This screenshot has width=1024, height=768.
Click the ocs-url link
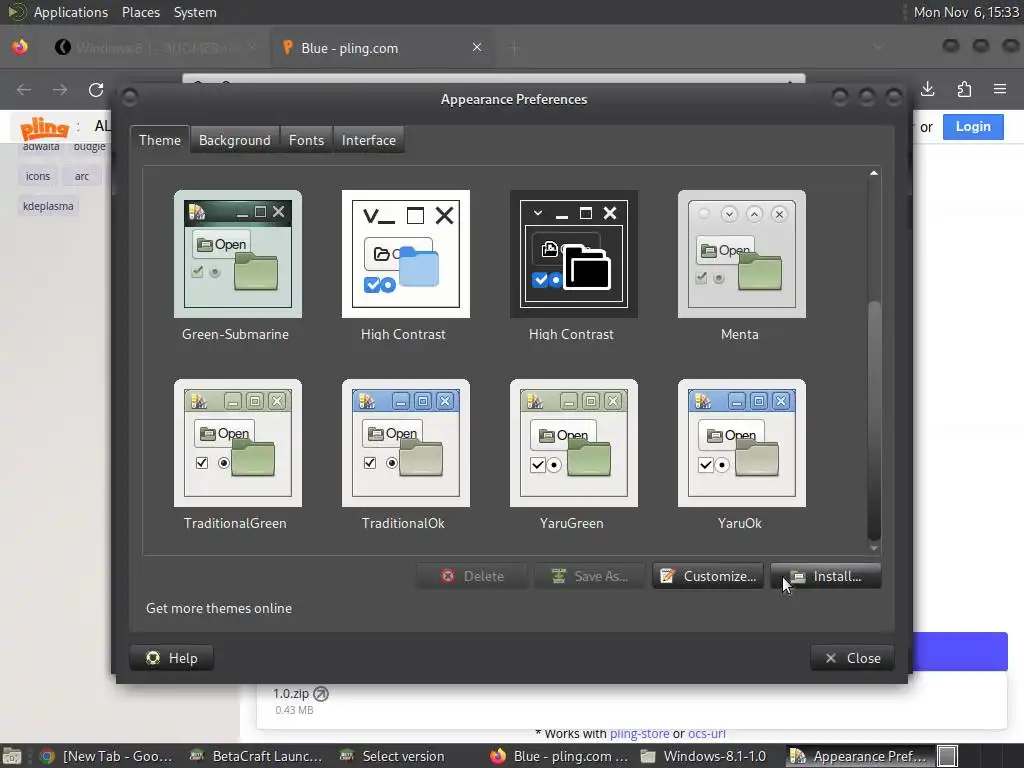point(707,733)
